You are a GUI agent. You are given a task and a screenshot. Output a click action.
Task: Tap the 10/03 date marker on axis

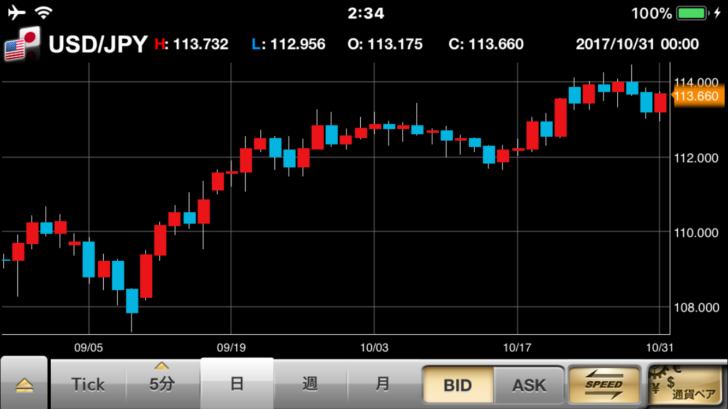373,347
